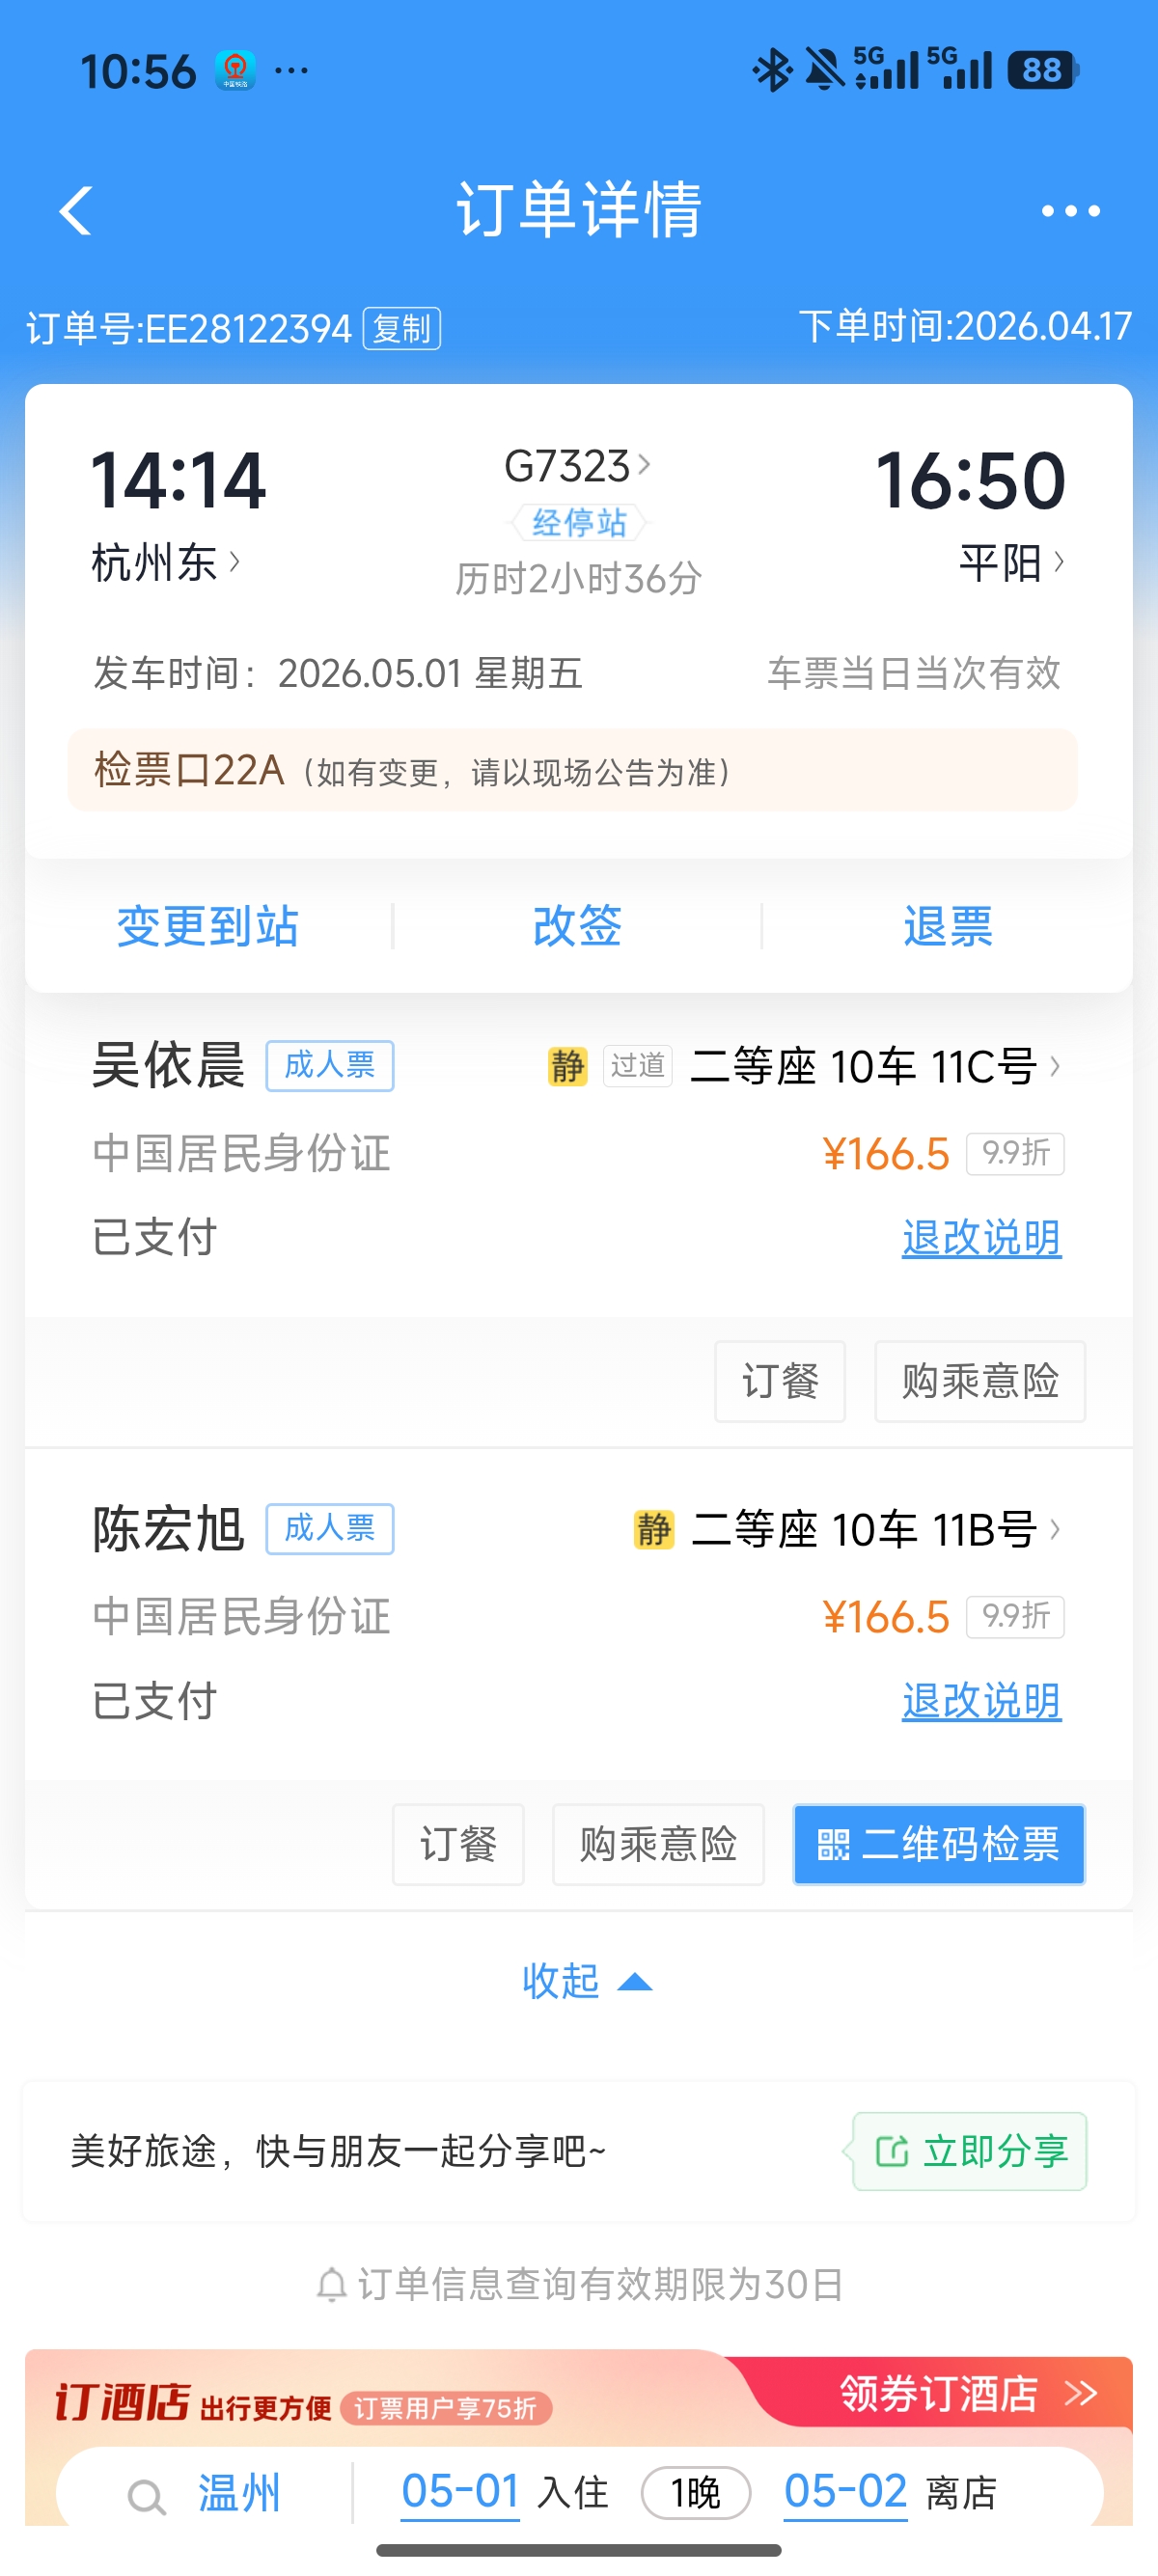Tap the 静 quiet car badge for 吴依晨
The image size is (1158, 2576).
(x=567, y=1066)
